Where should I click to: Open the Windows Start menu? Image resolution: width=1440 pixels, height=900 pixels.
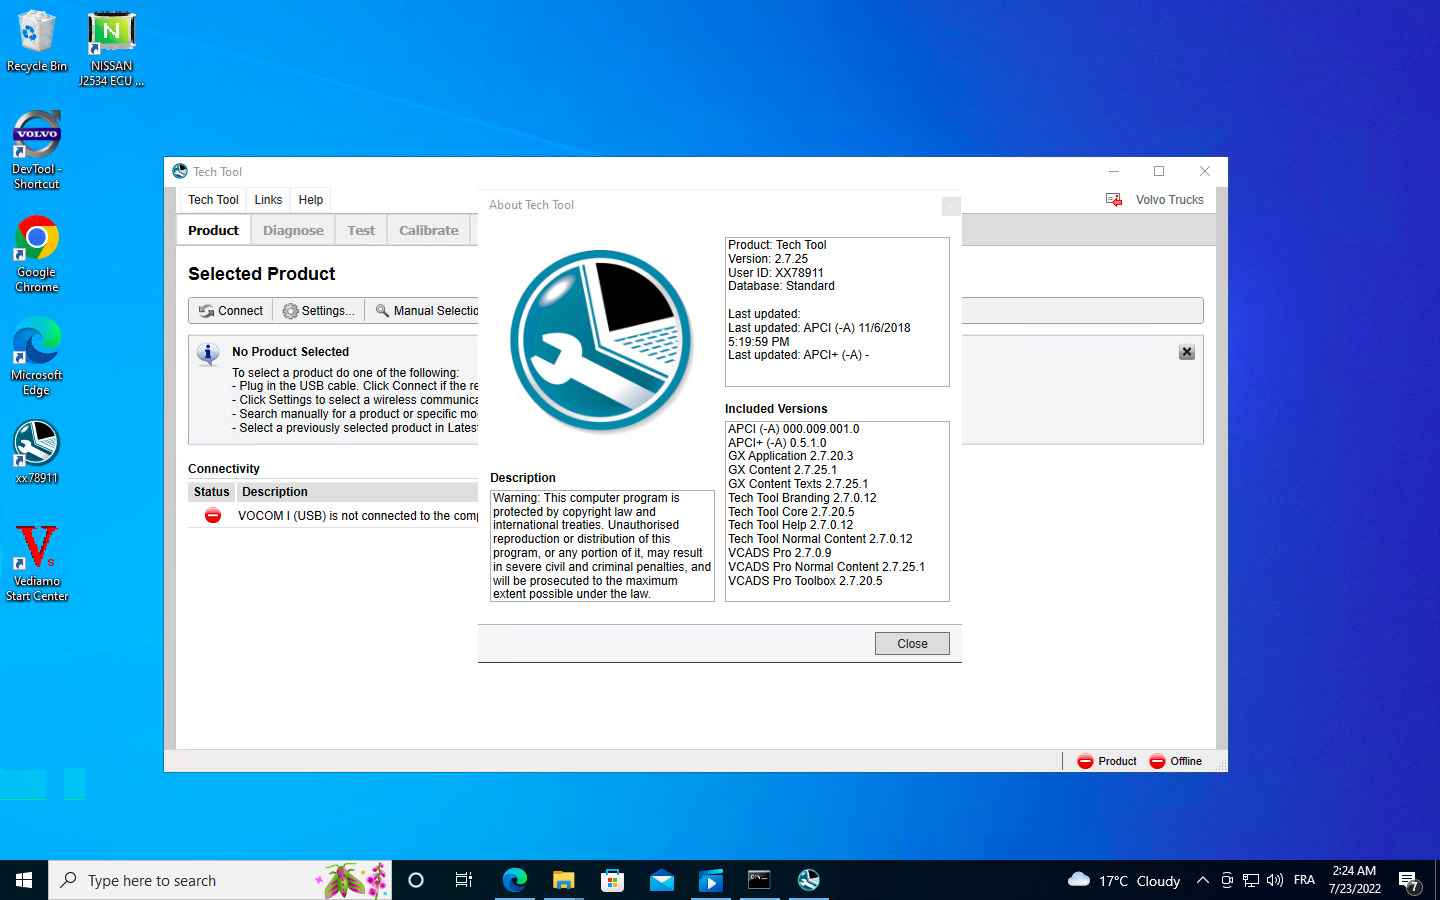pos(24,880)
